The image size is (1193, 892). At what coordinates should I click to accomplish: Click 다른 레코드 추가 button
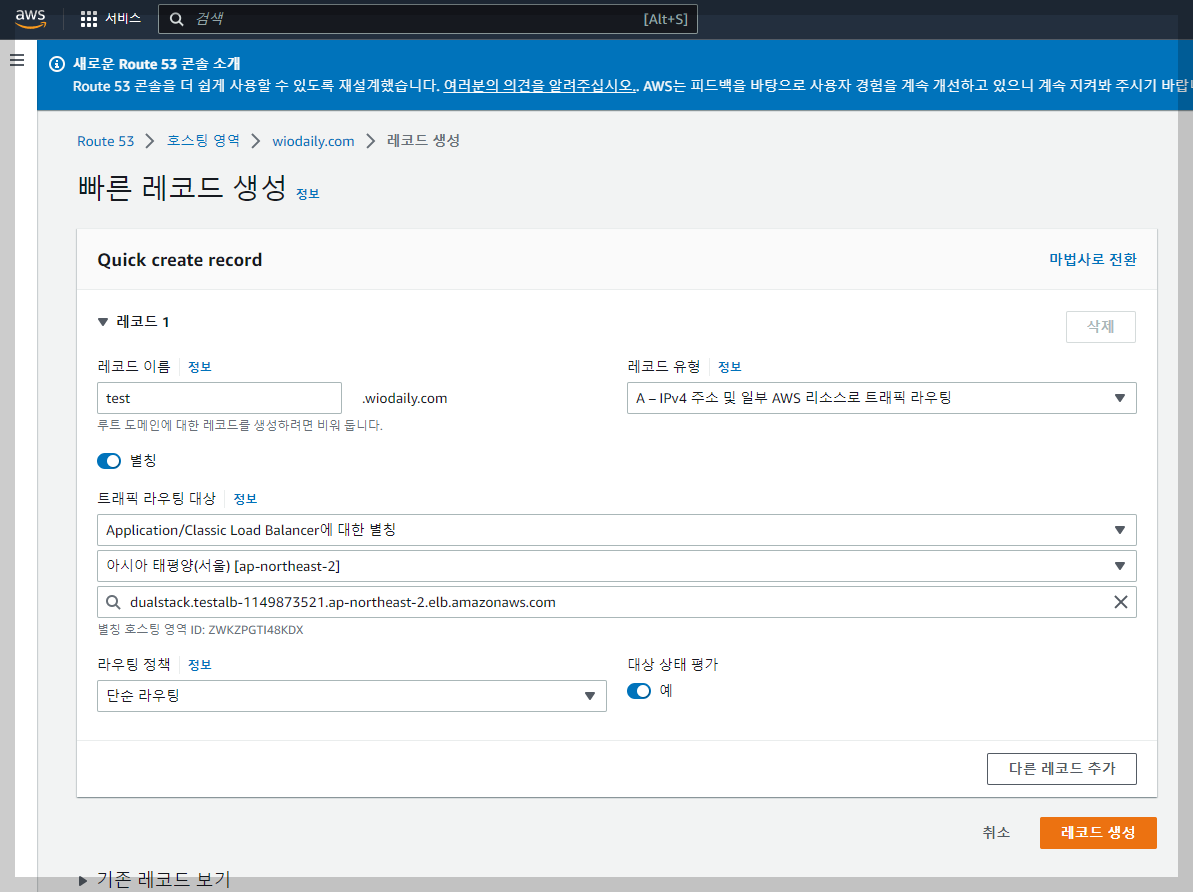point(1061,769)
